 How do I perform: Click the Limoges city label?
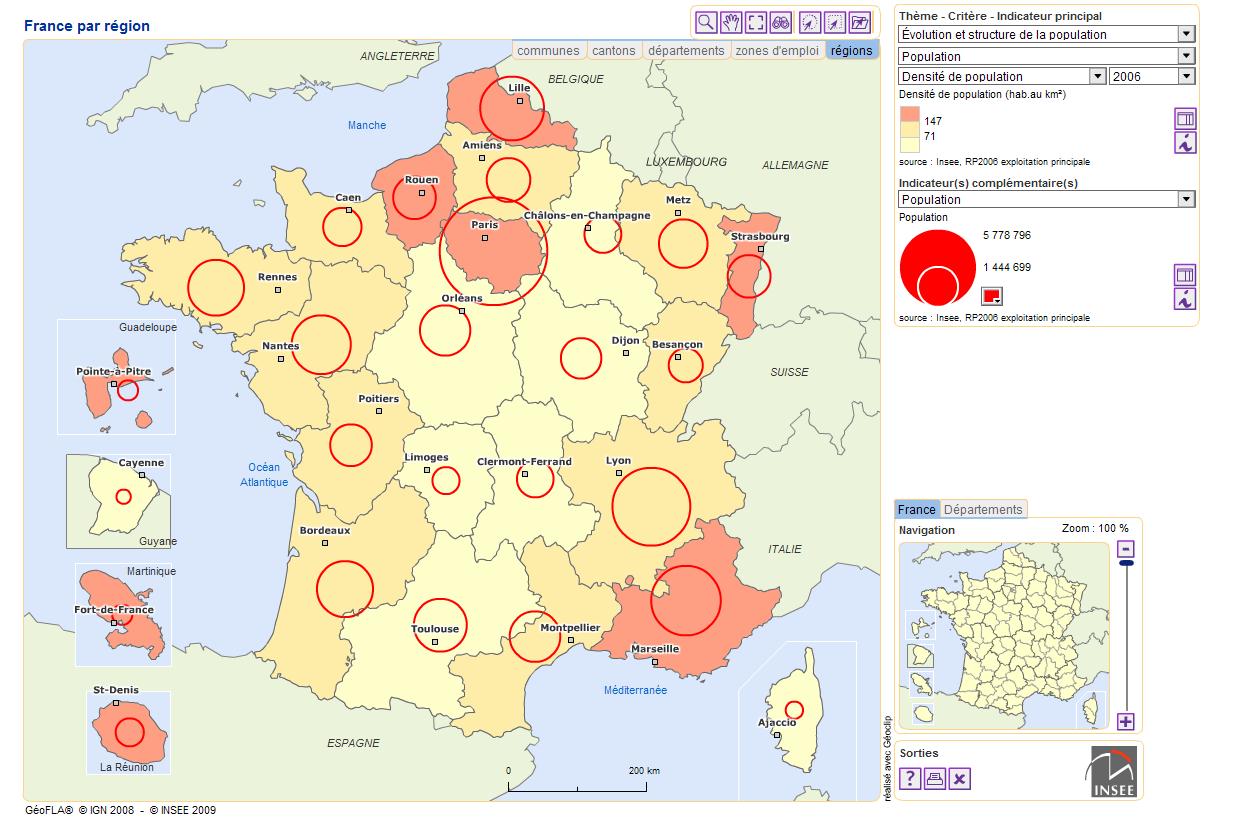coord(427,458)
